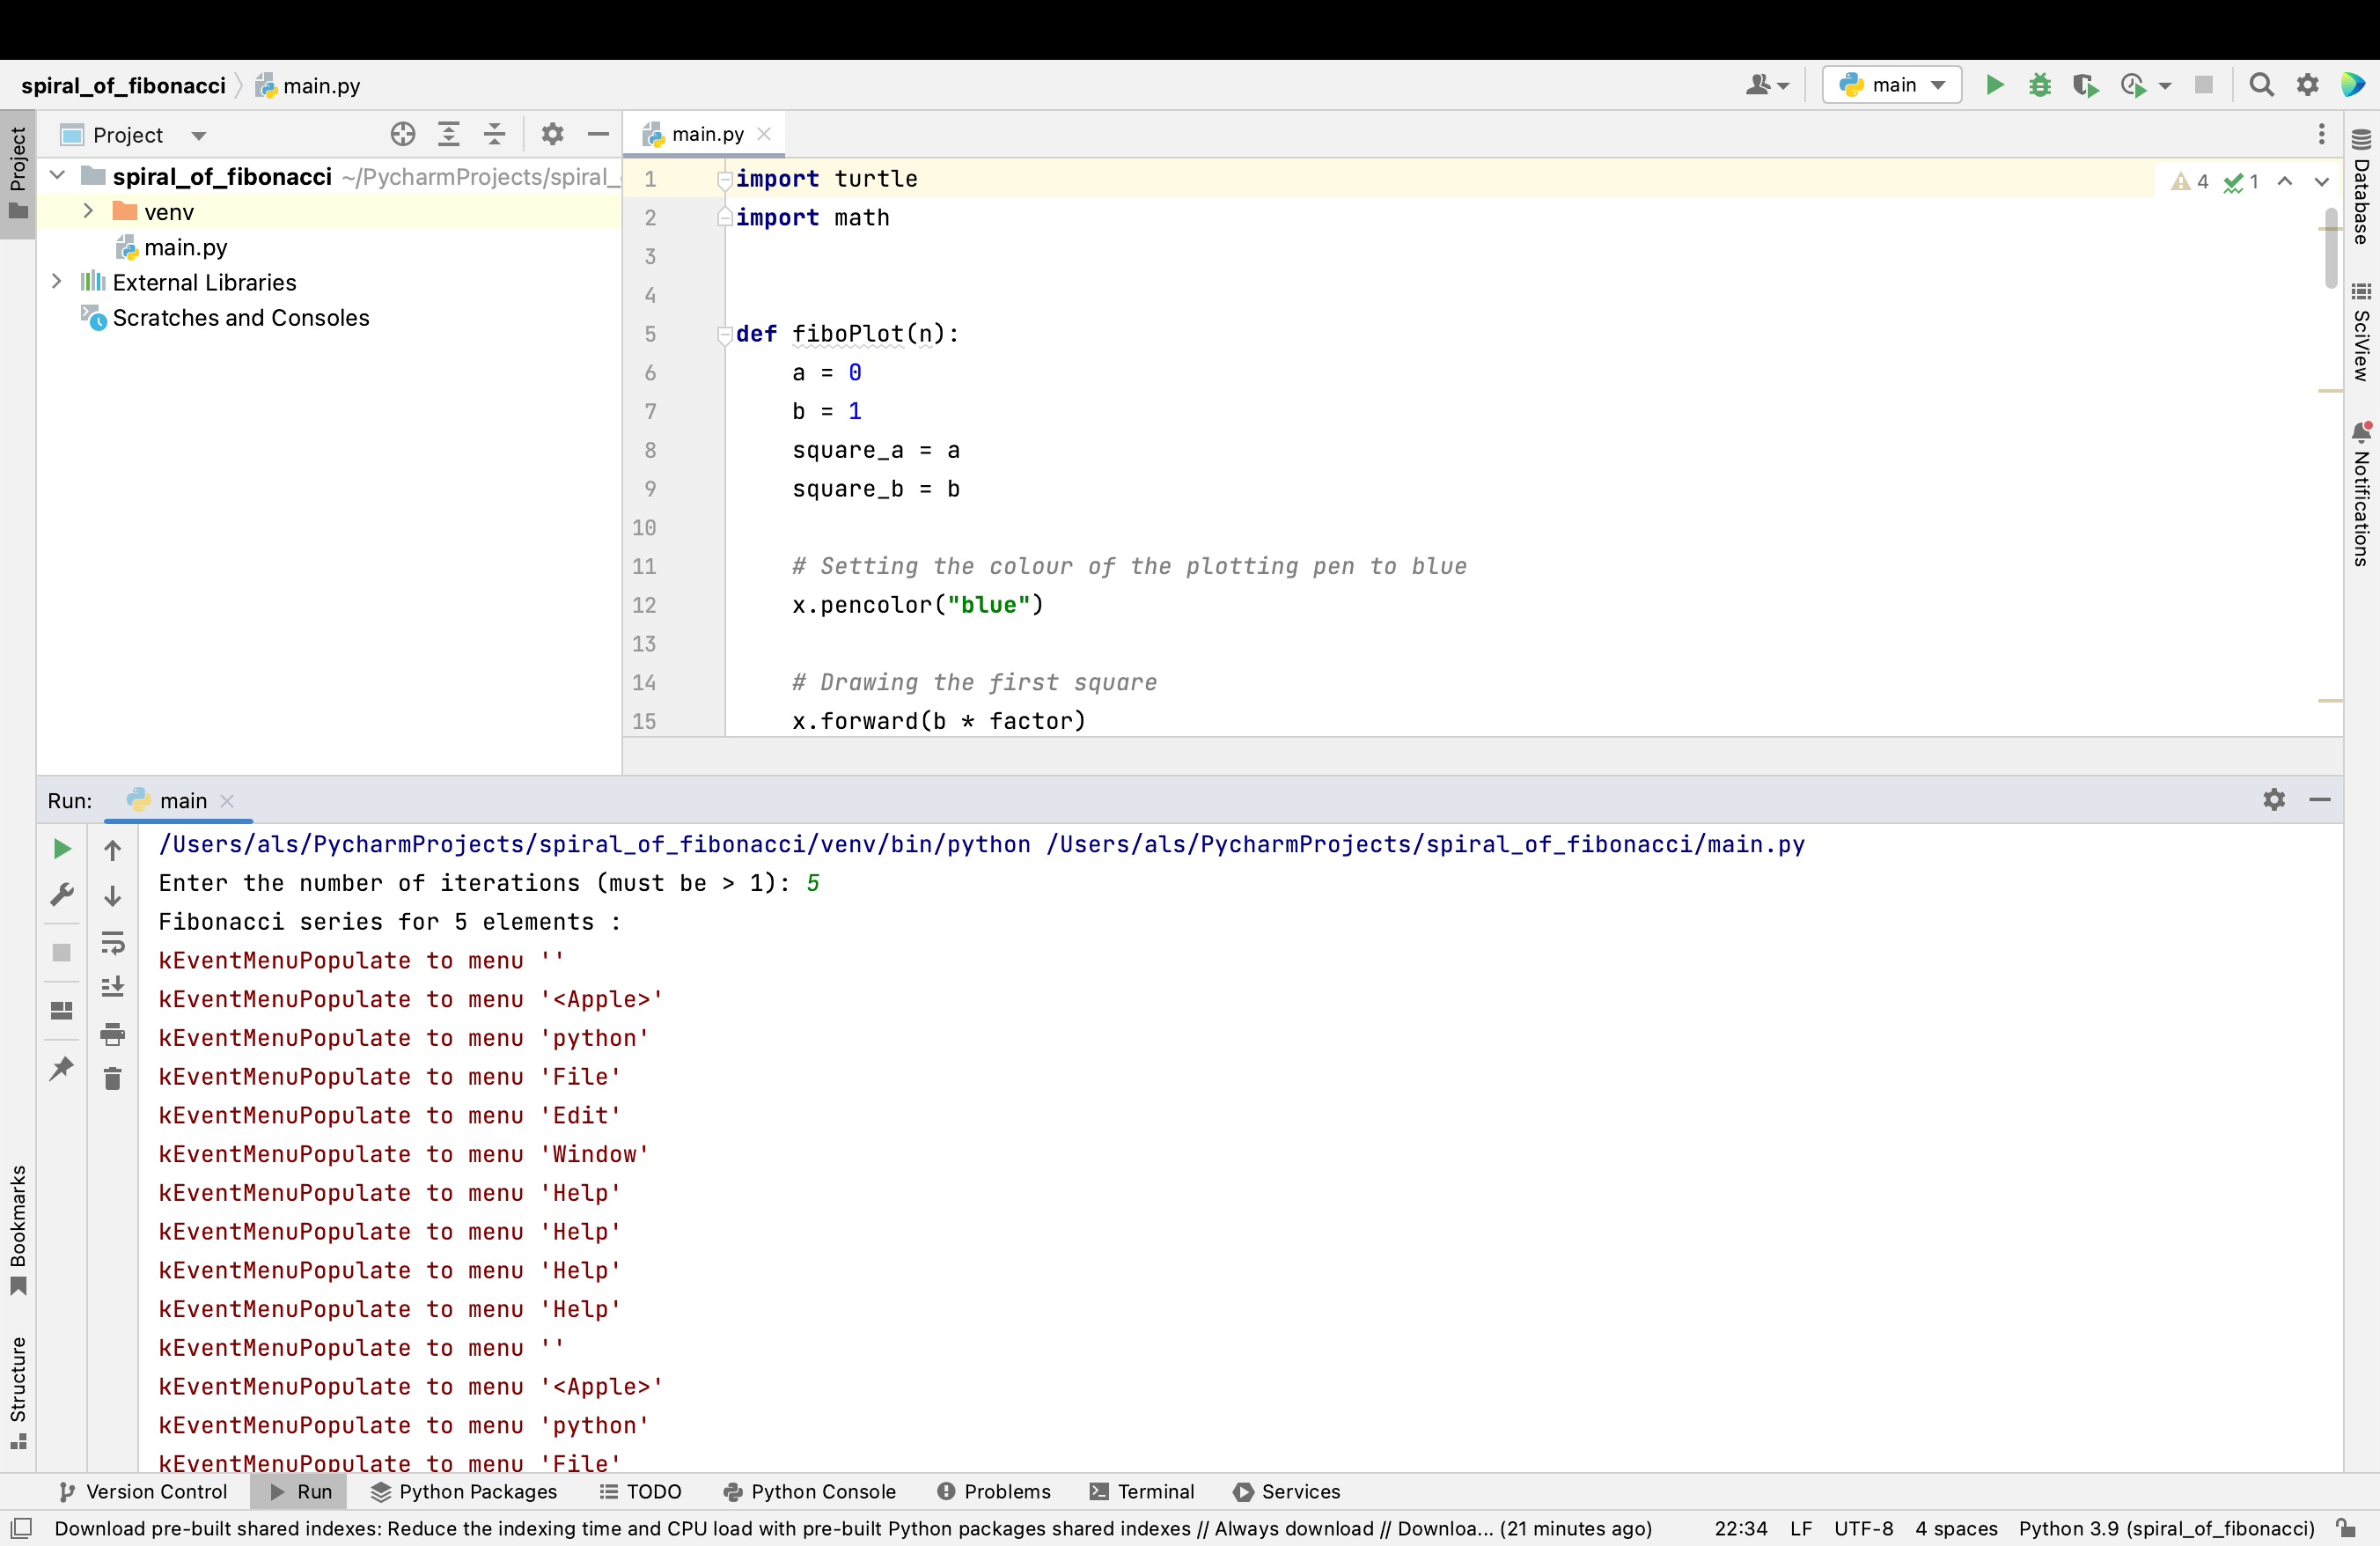This screenshot has height=1546, width=2380.
Task: Open the Problems tool window
Action: pos(994,1491)
